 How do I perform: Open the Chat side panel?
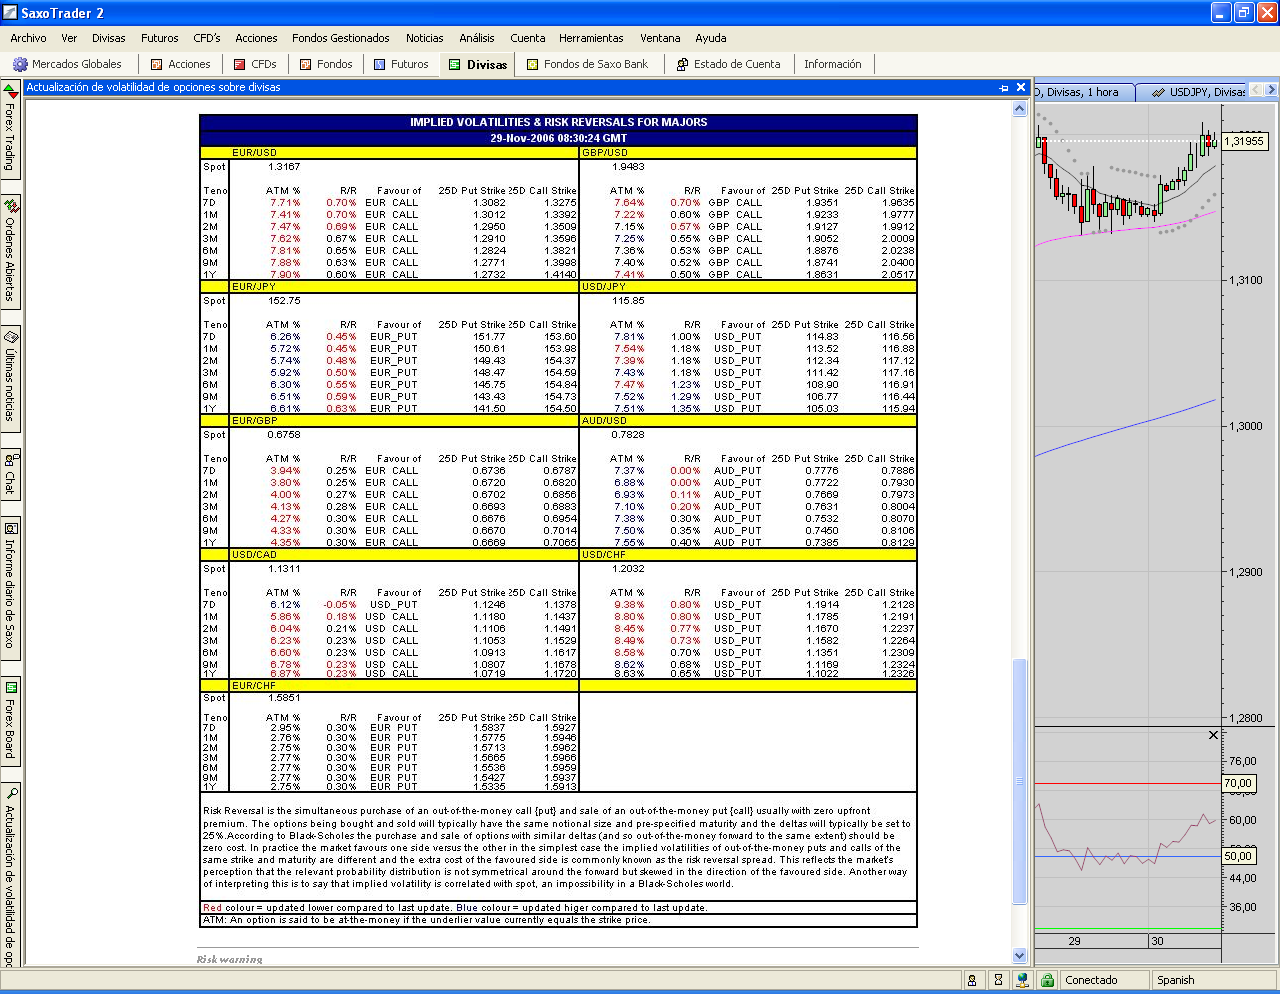click(x=10, y=474)
